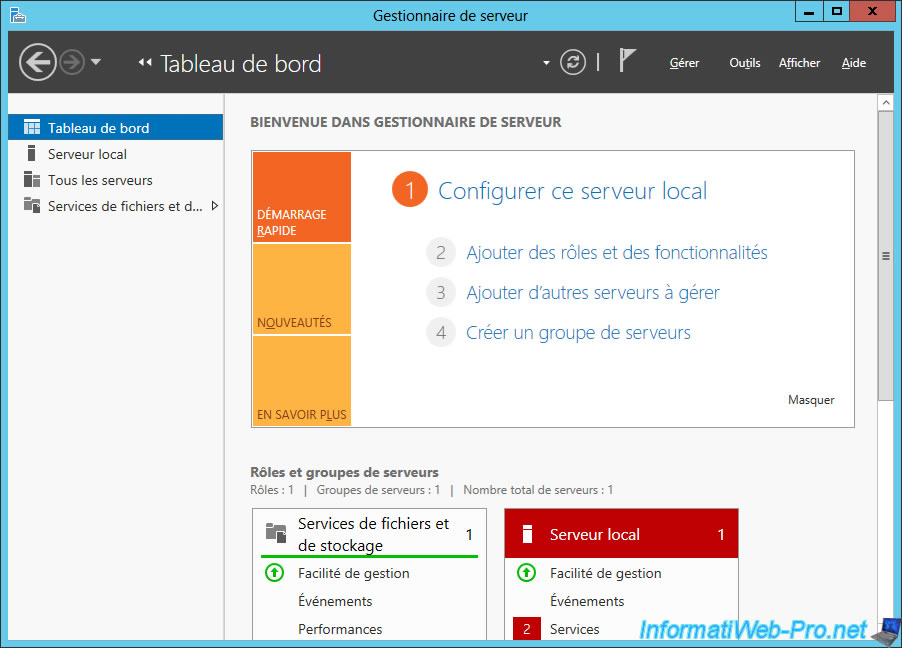Select Services de fichiers et d... in sidebar
The image size is (902, 648).
(116, 205)
